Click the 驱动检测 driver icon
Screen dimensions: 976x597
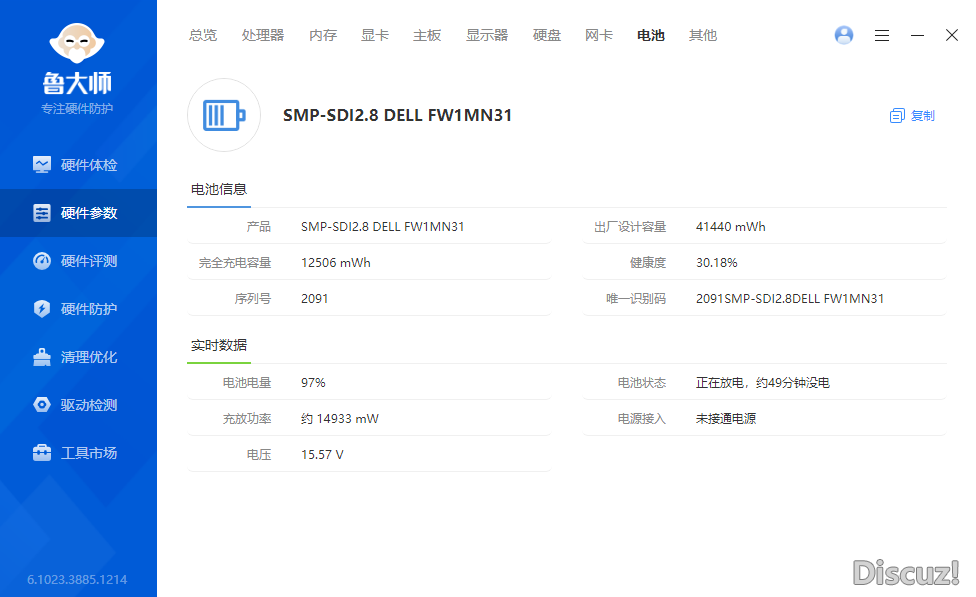[42, 405]
